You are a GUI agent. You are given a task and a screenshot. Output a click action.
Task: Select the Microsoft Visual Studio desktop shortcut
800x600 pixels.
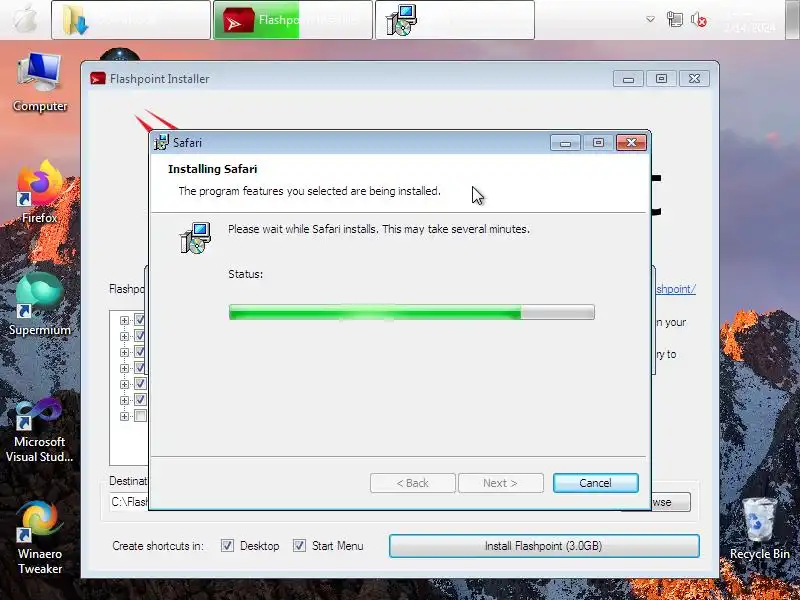coord(40,430)
